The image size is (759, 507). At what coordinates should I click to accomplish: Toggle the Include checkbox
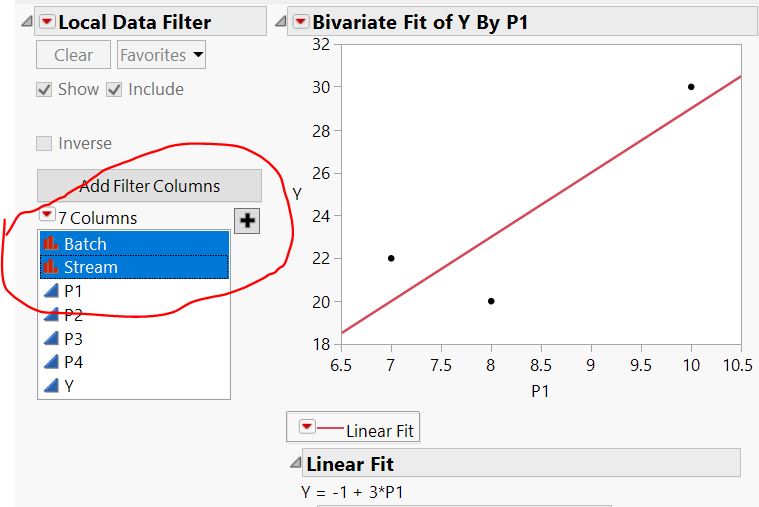pyautogui.click(x=114, y=89)
